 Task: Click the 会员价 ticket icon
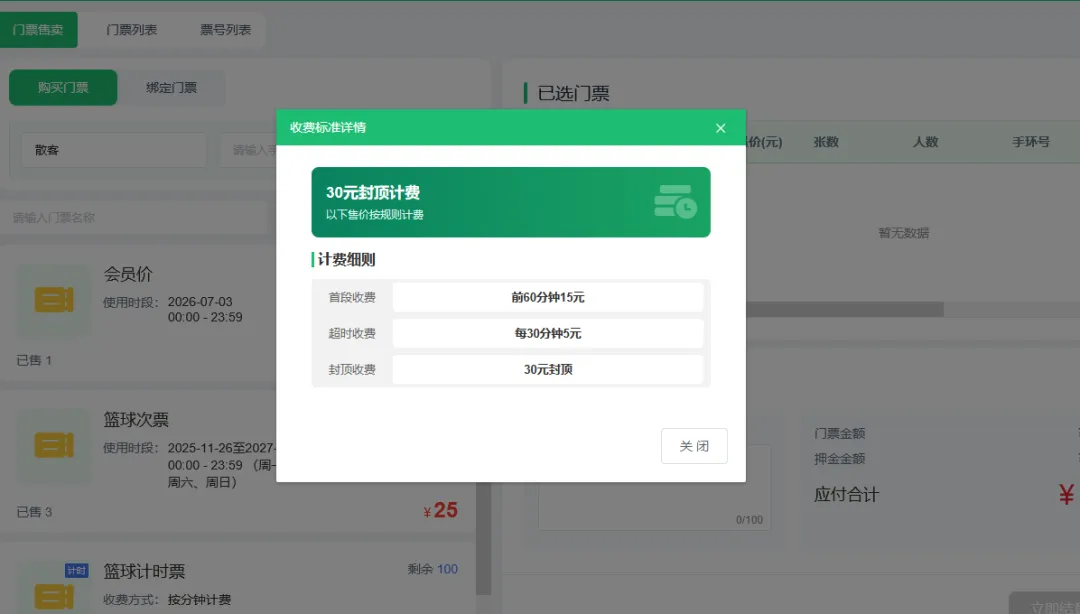tap(54, 300)
